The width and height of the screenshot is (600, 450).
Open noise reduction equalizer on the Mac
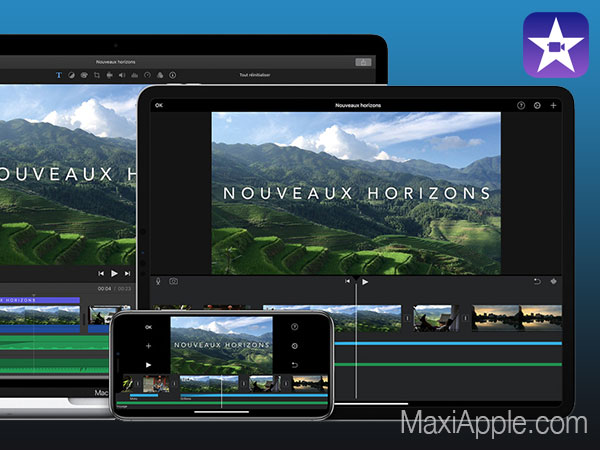pos(135,75)
